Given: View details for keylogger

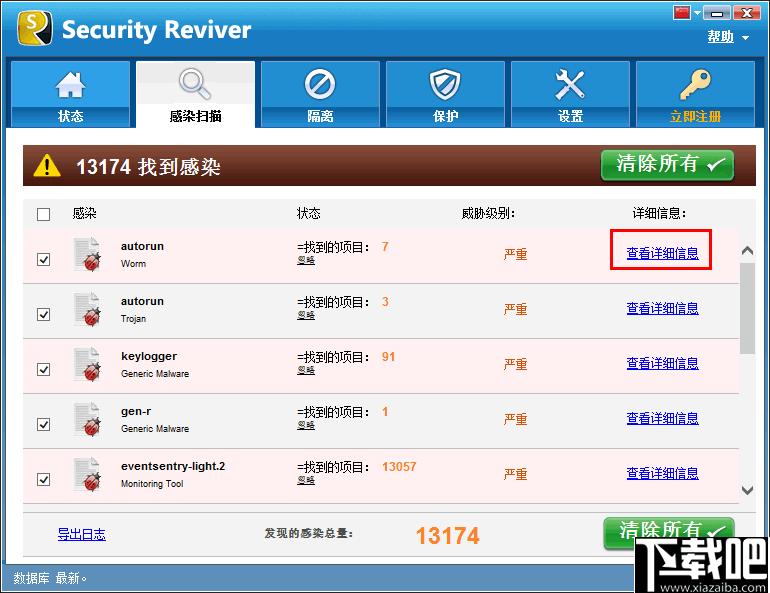Looking at the screenshot, I should coord(662,363).
